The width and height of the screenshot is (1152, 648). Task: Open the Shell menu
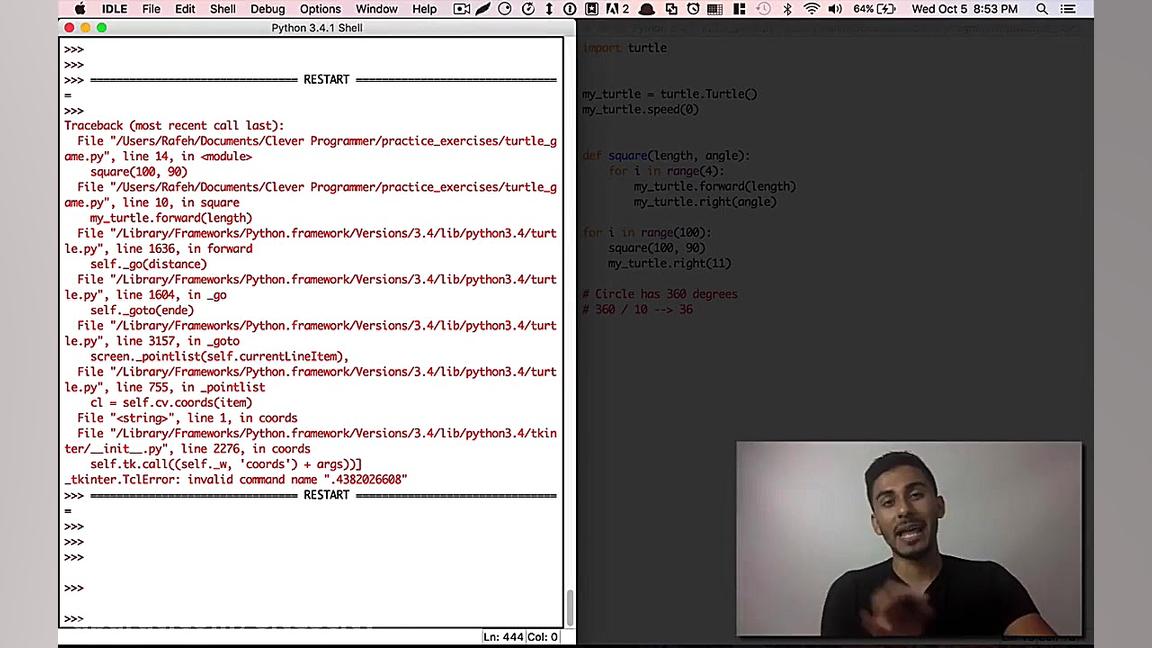[222, 9]
